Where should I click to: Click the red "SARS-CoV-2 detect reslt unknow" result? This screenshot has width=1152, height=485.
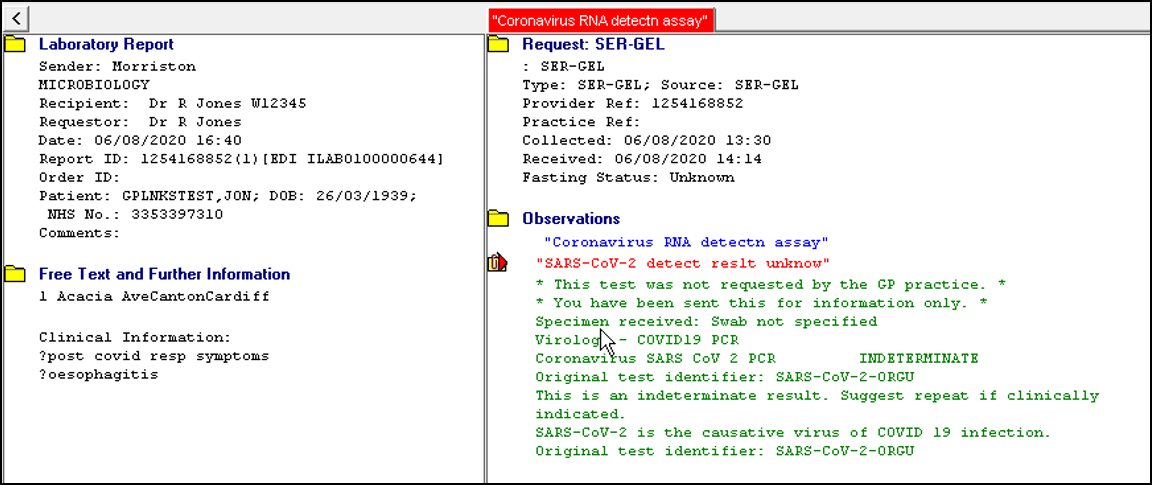pos(683,263)
